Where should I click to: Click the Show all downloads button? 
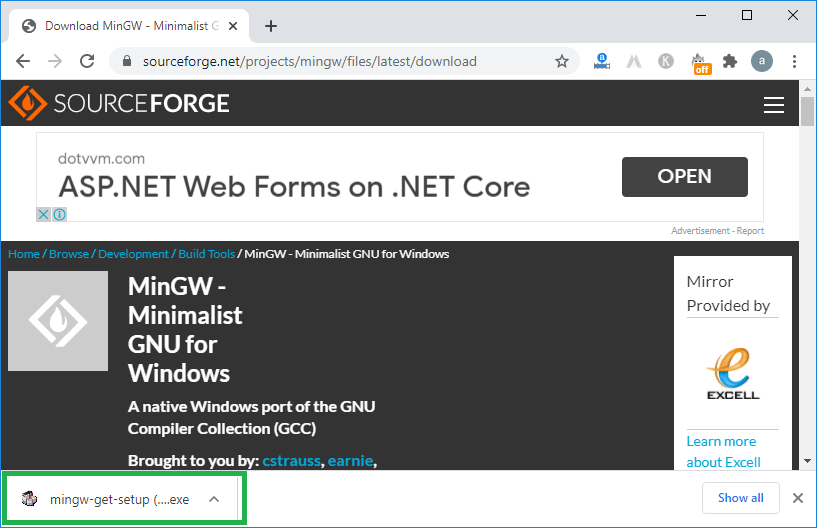coord(740,498)
